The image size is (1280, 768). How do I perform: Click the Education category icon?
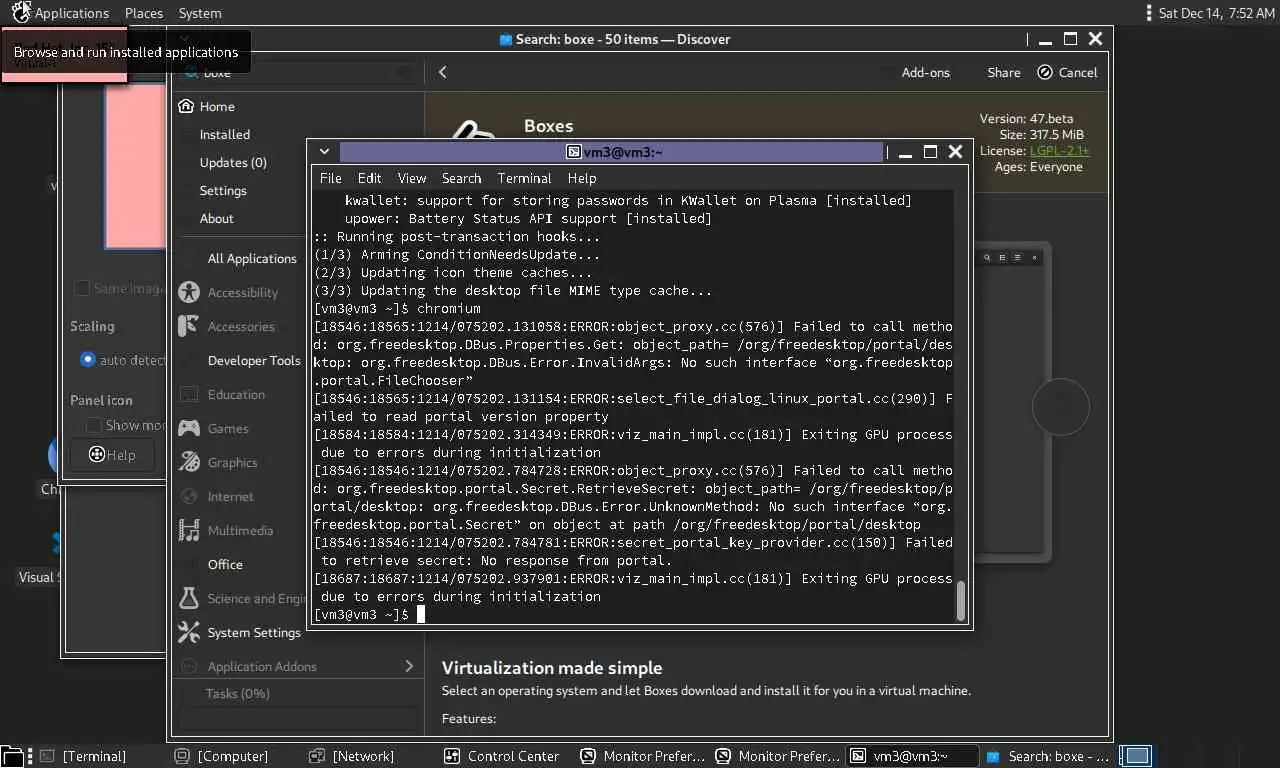point(188,394)
